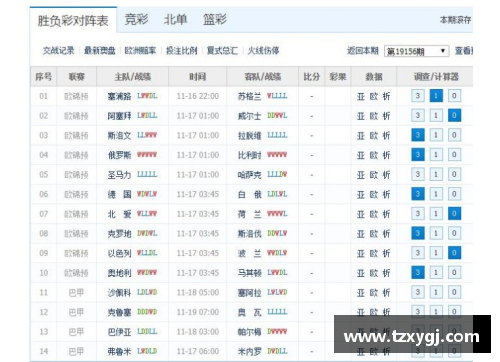Click home team 克罗地 in row 08
This screenshot has height=362, width=500.
click(119, 234)
